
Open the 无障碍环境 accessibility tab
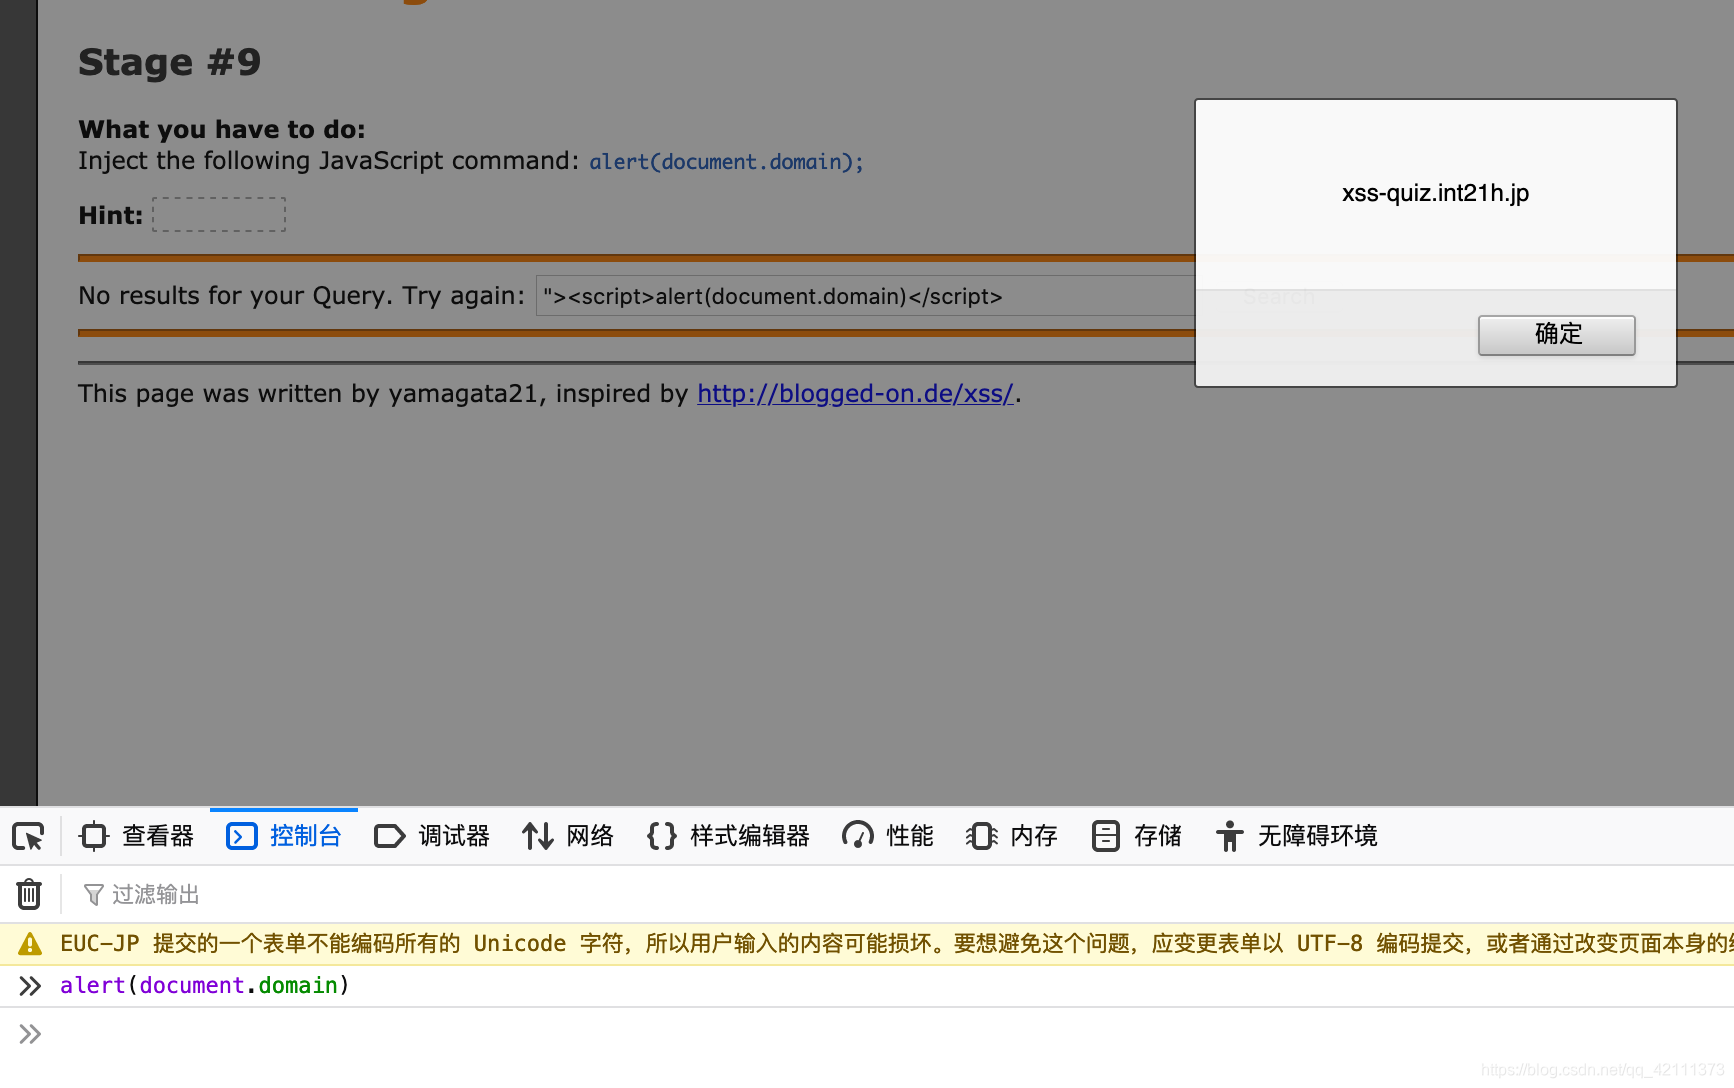pos(1296,836)
